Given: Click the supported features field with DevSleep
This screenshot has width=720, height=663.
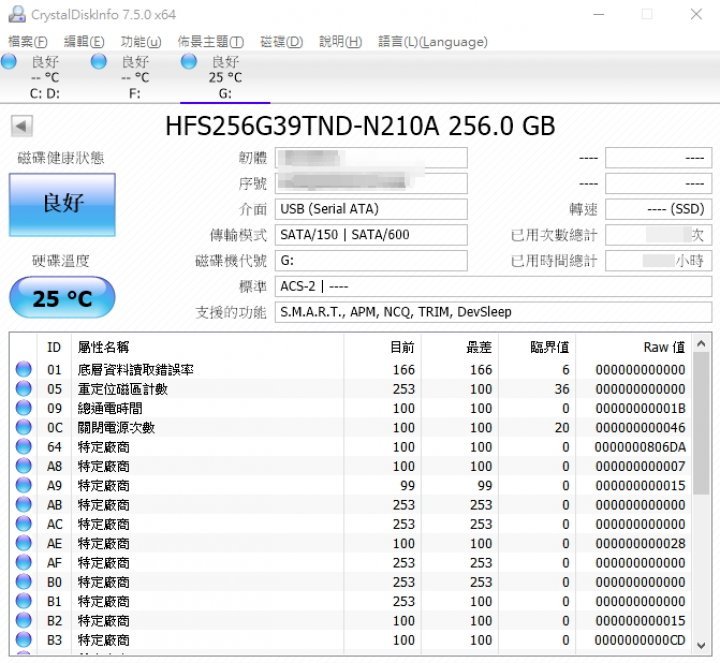Looking at the screenshot, I should click(494, 312).
